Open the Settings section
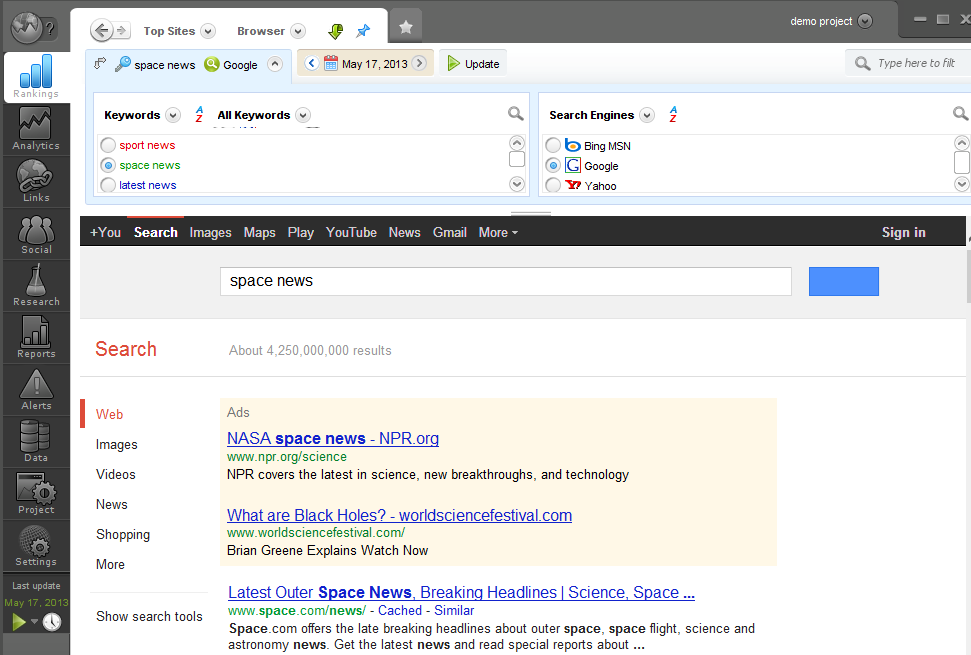Viewport: 971px width, 655px height. 36,545
